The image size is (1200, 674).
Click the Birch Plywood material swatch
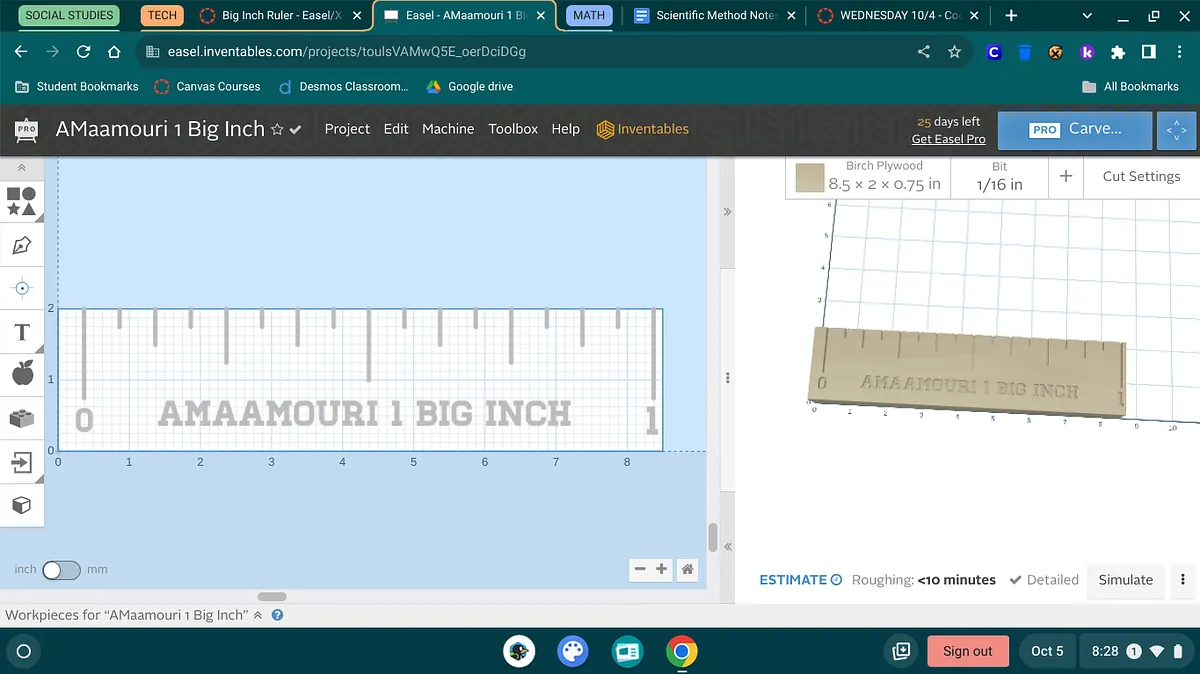tap(810, 178)
